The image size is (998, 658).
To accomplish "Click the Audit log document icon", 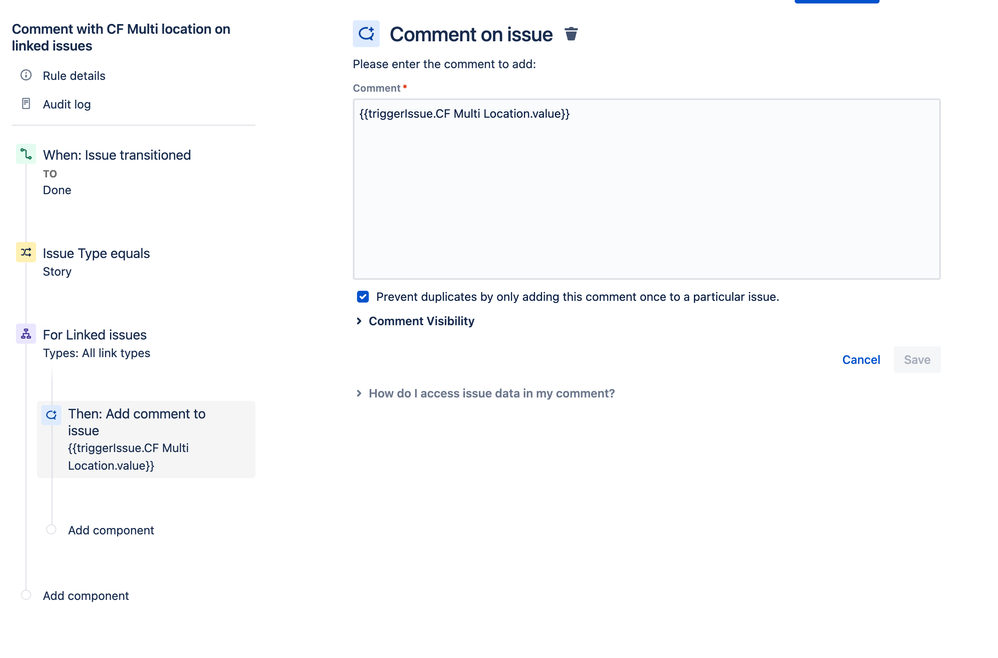I will (26, 104).
